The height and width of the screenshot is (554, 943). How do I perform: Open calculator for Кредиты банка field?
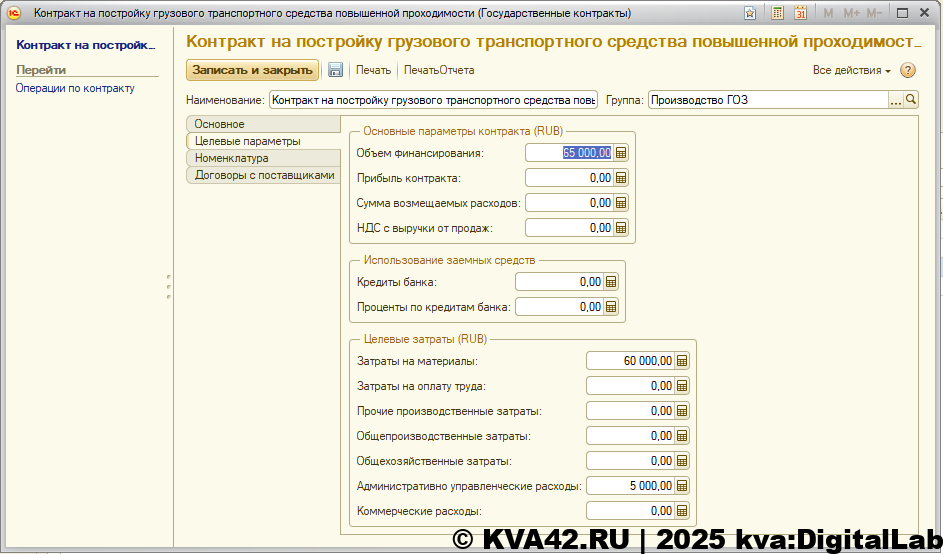(612, 282)
